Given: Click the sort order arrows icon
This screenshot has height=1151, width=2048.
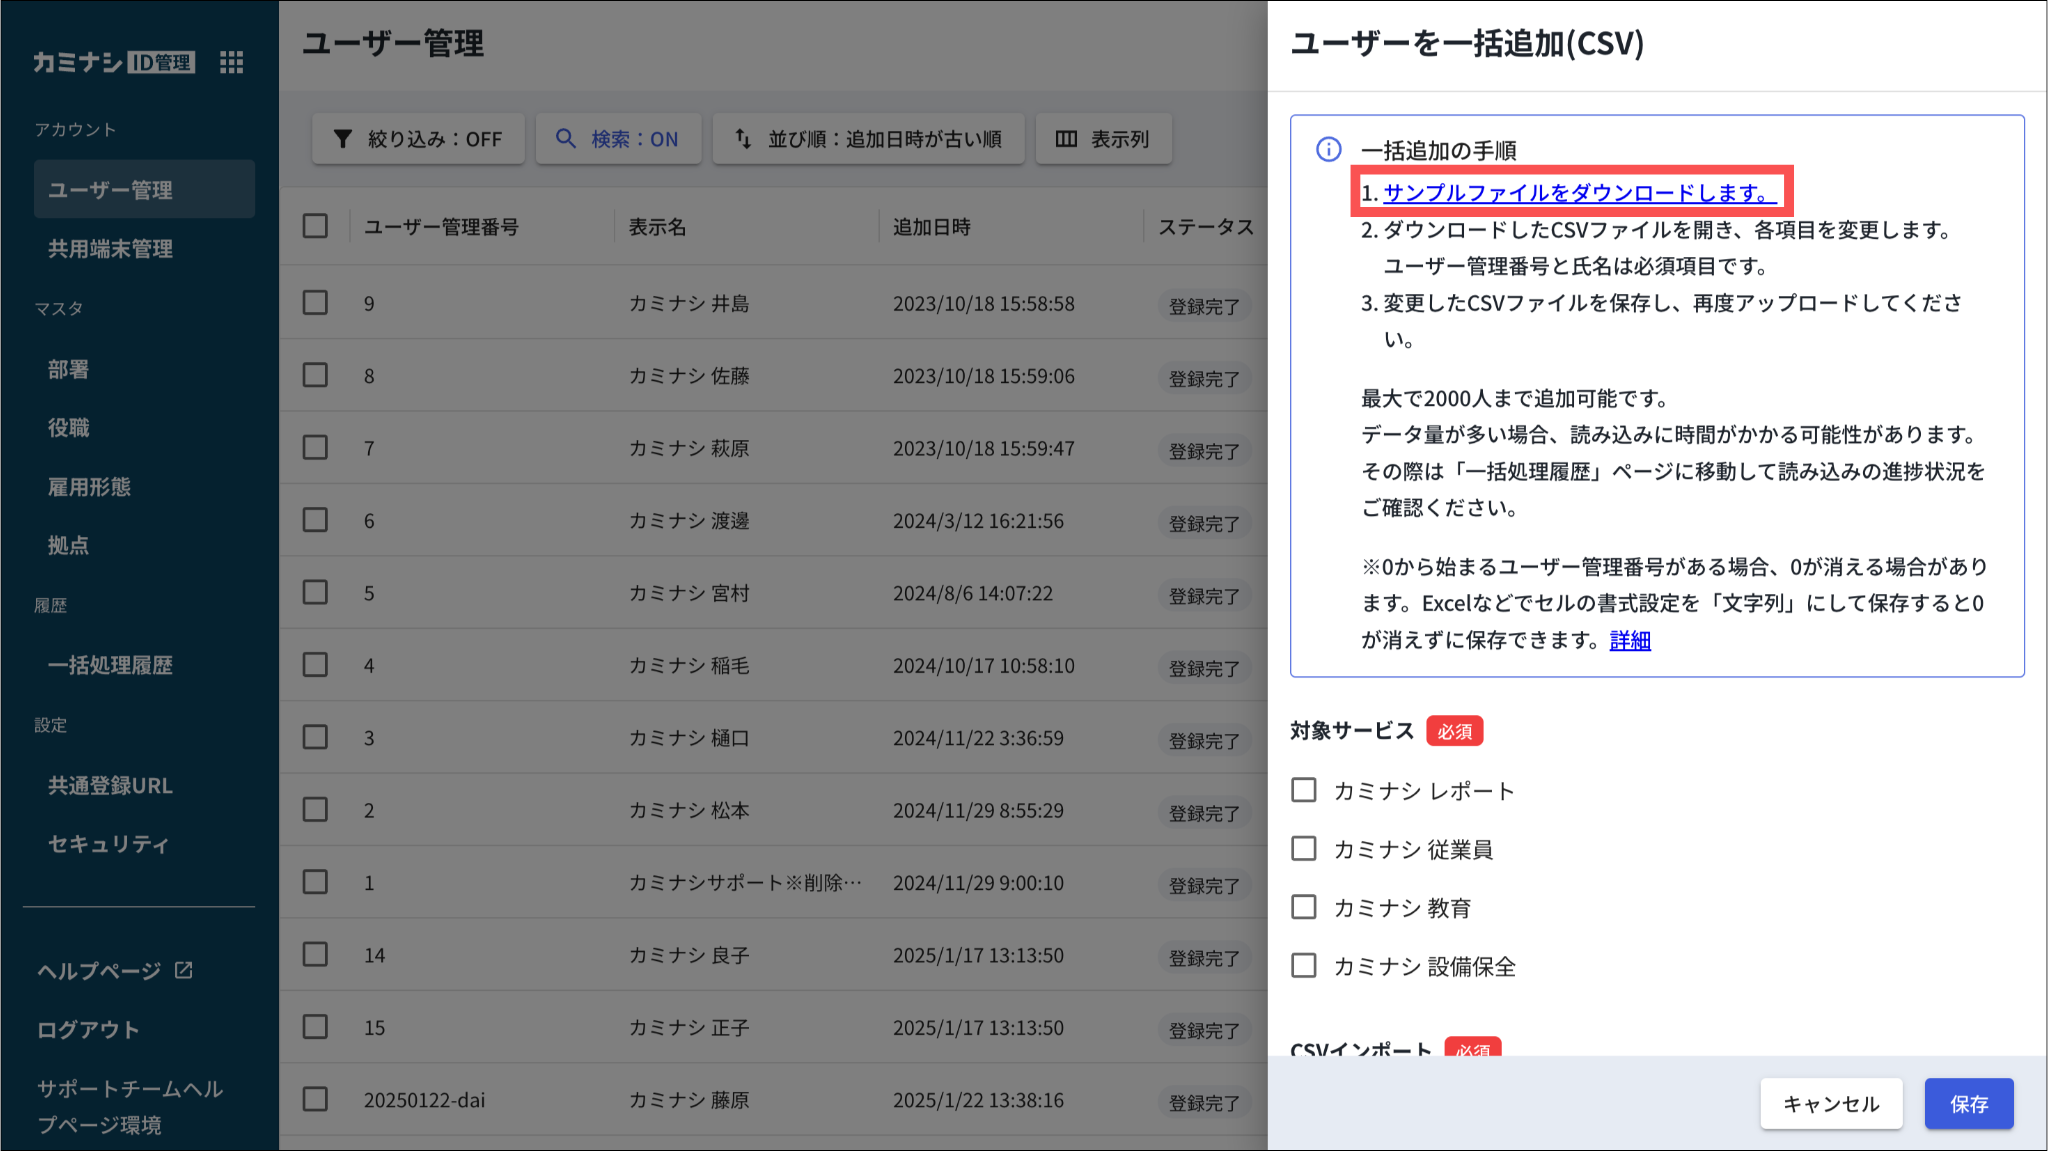Looking at the screenshot, I should tap(743, 139).
